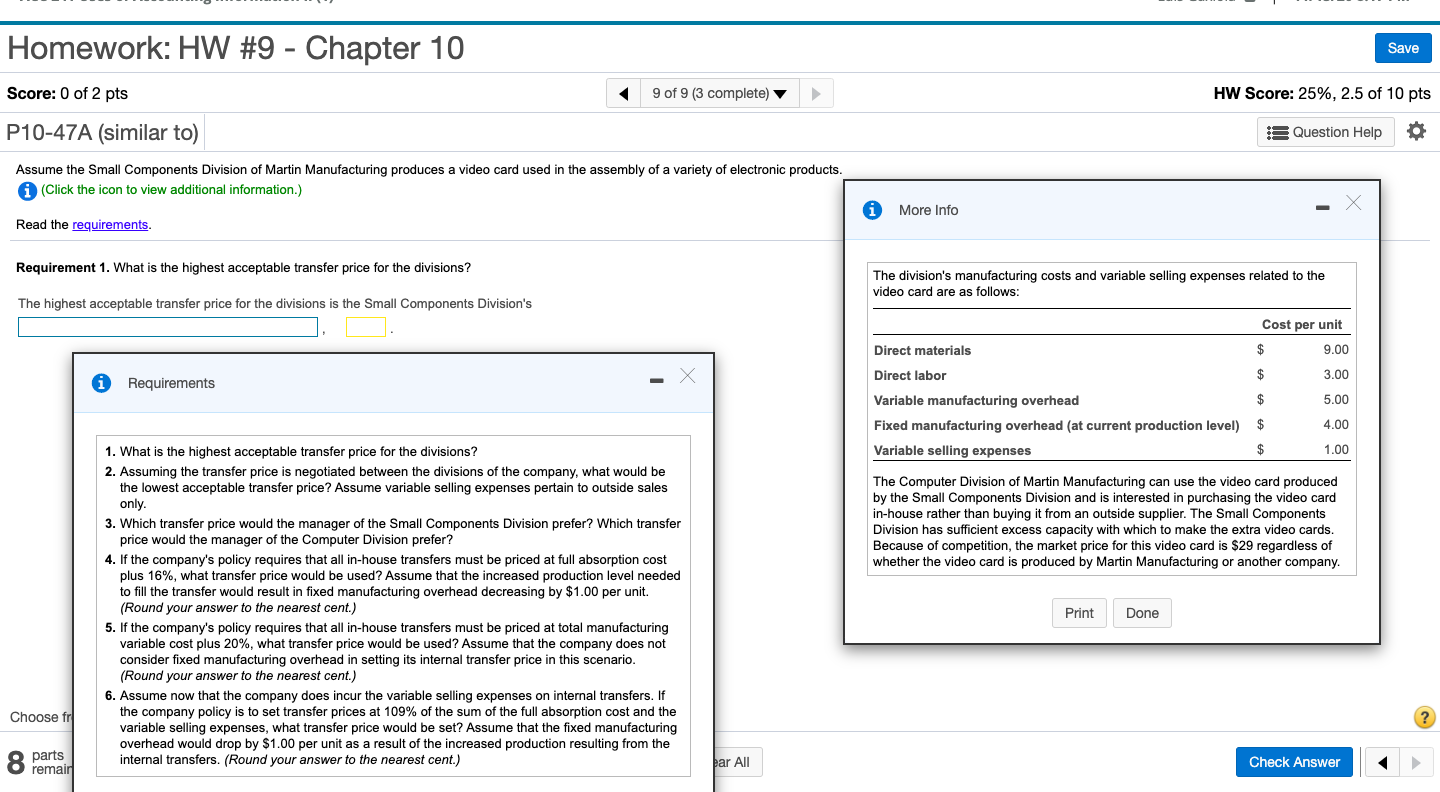
Task: Select Variable manufacturing overhead row label
Action: click(x=976, y=400)
